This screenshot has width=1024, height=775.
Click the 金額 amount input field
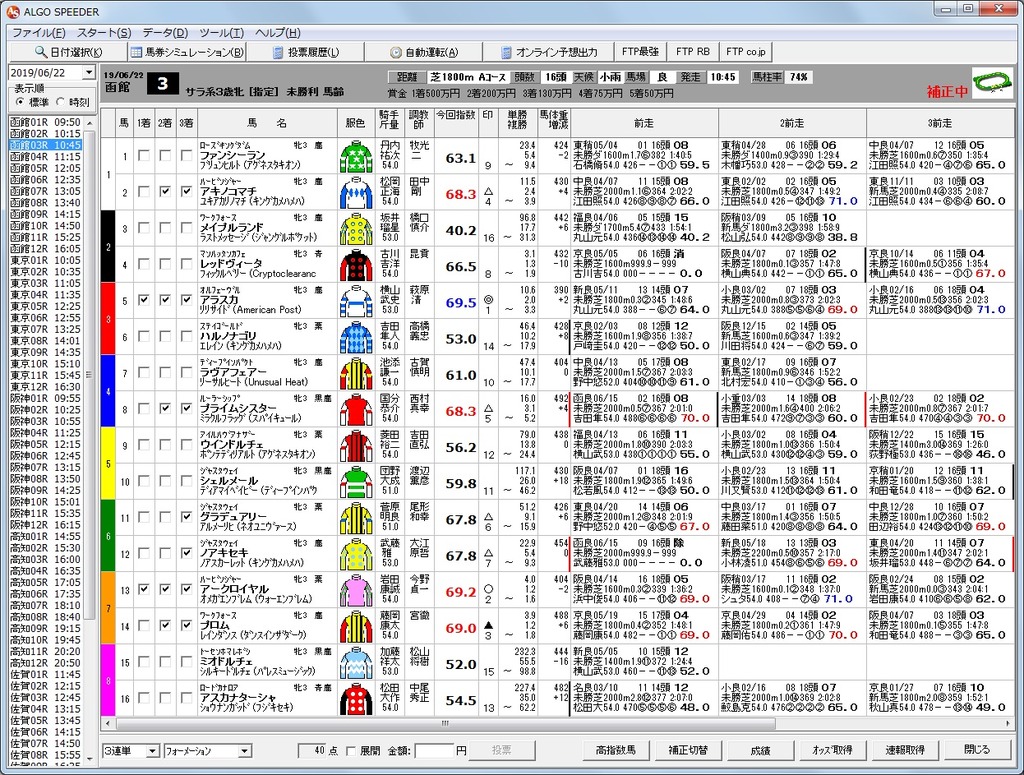[x=434, y=751]
